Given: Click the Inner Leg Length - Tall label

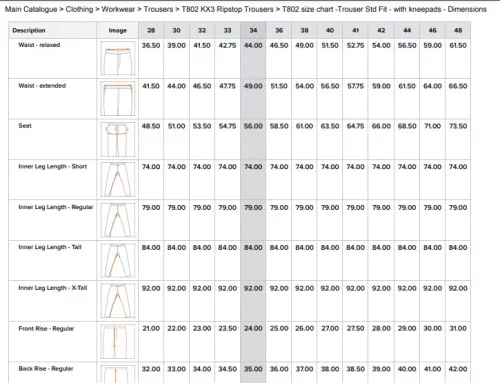Looking at the screenshot, I should pyautogui.click(x=50, y=247).
